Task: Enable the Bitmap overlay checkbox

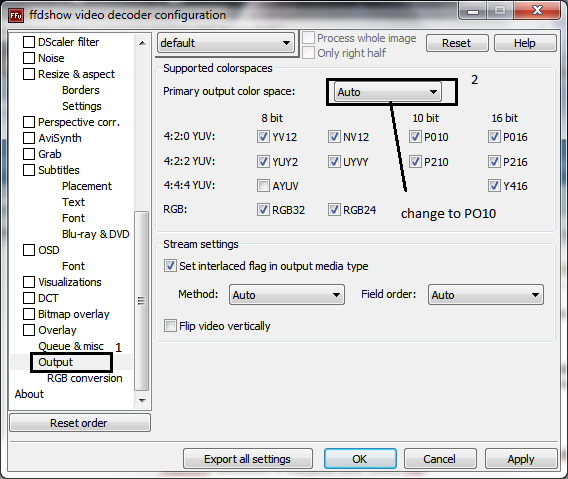Action: click(29, 314)
